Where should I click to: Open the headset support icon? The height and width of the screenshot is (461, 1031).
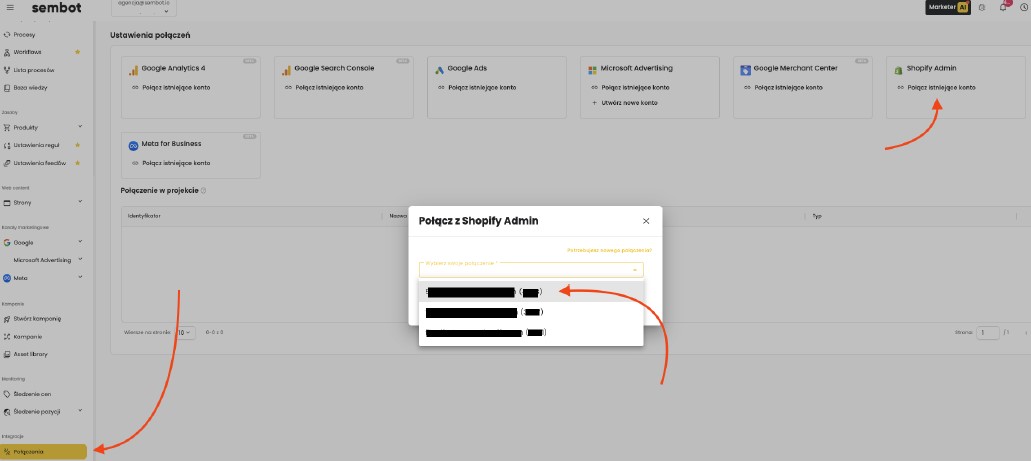[x=982, y=8]
